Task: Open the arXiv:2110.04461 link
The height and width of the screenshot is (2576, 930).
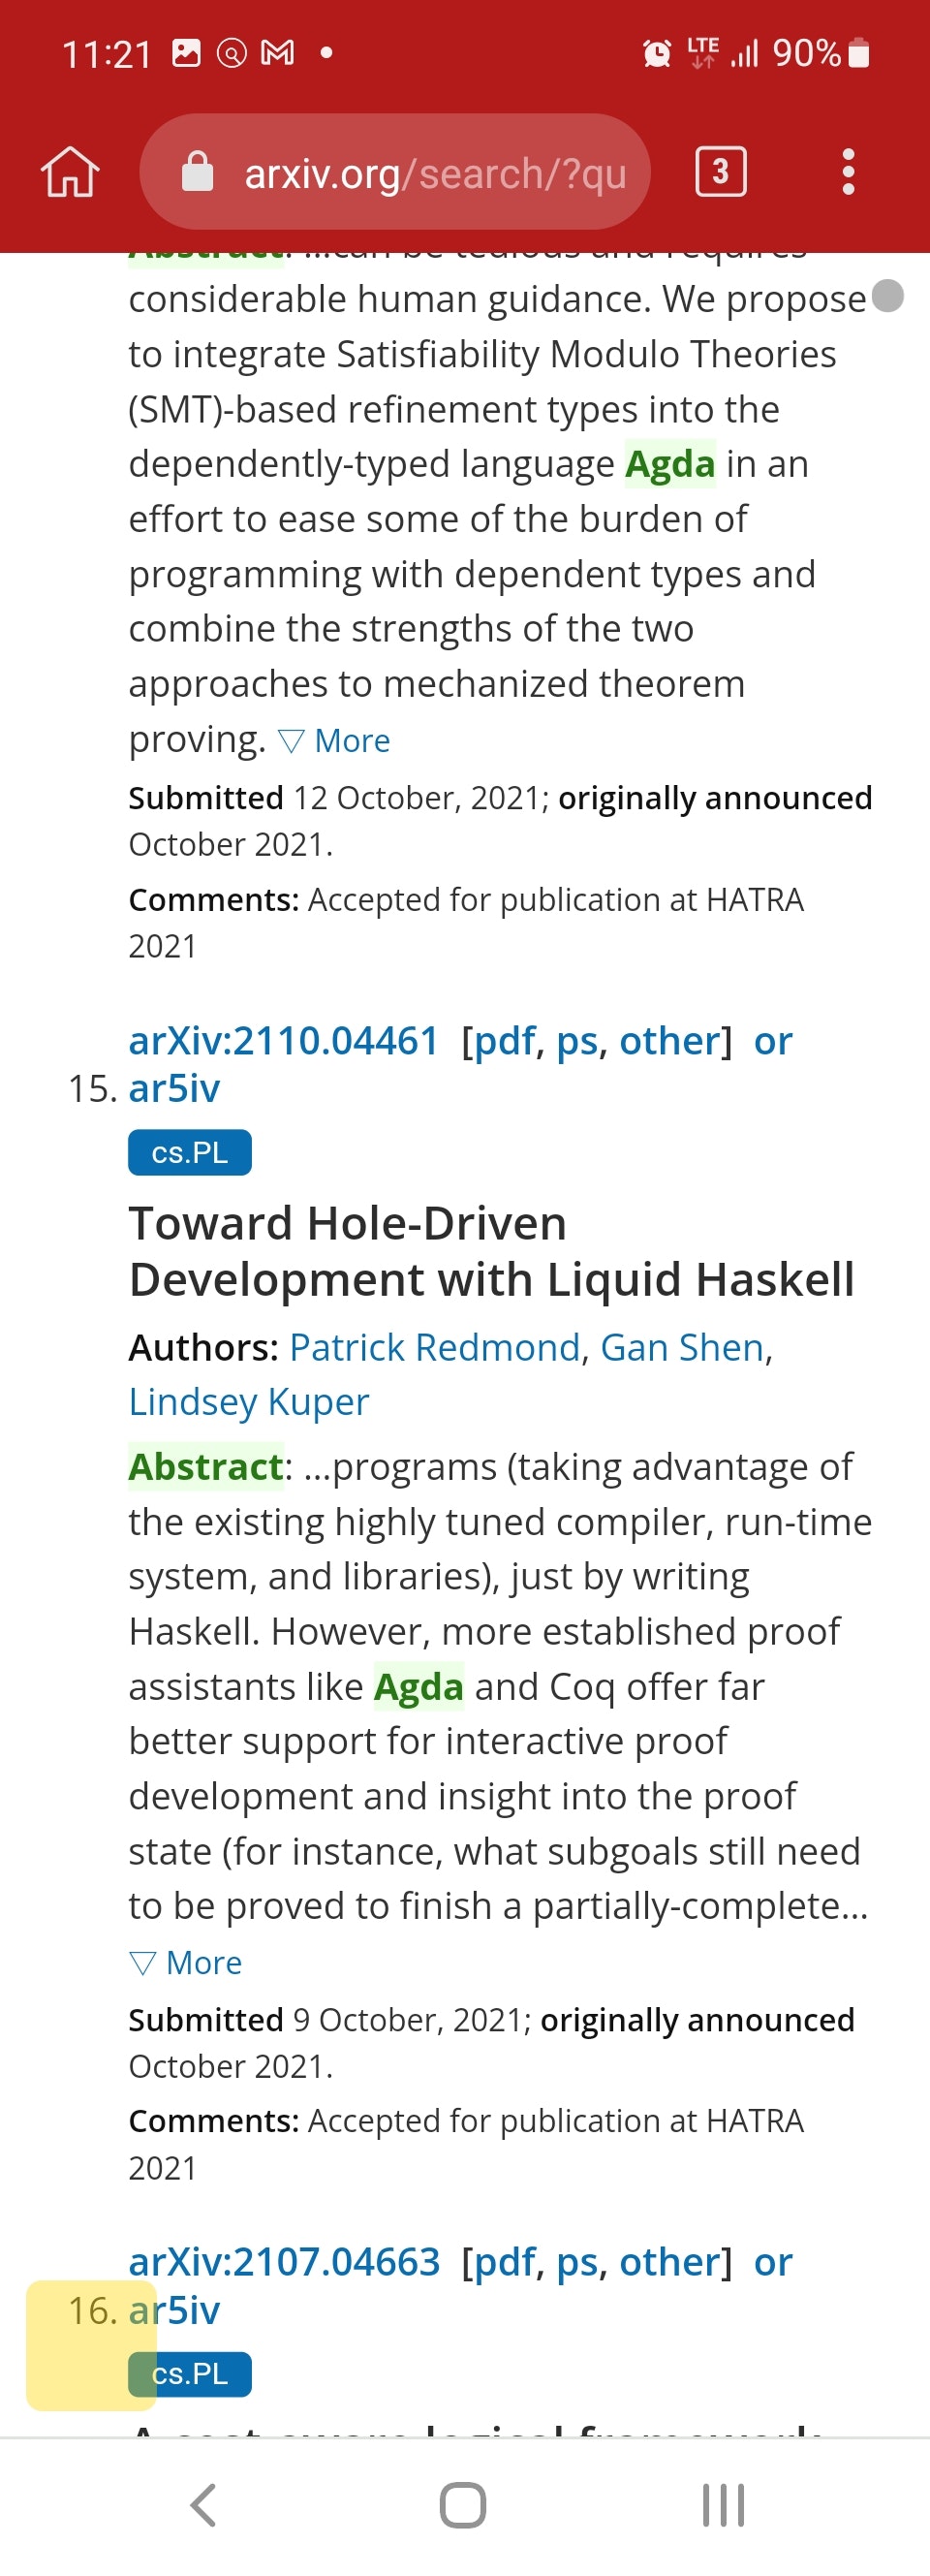Action: [284, 1040]
